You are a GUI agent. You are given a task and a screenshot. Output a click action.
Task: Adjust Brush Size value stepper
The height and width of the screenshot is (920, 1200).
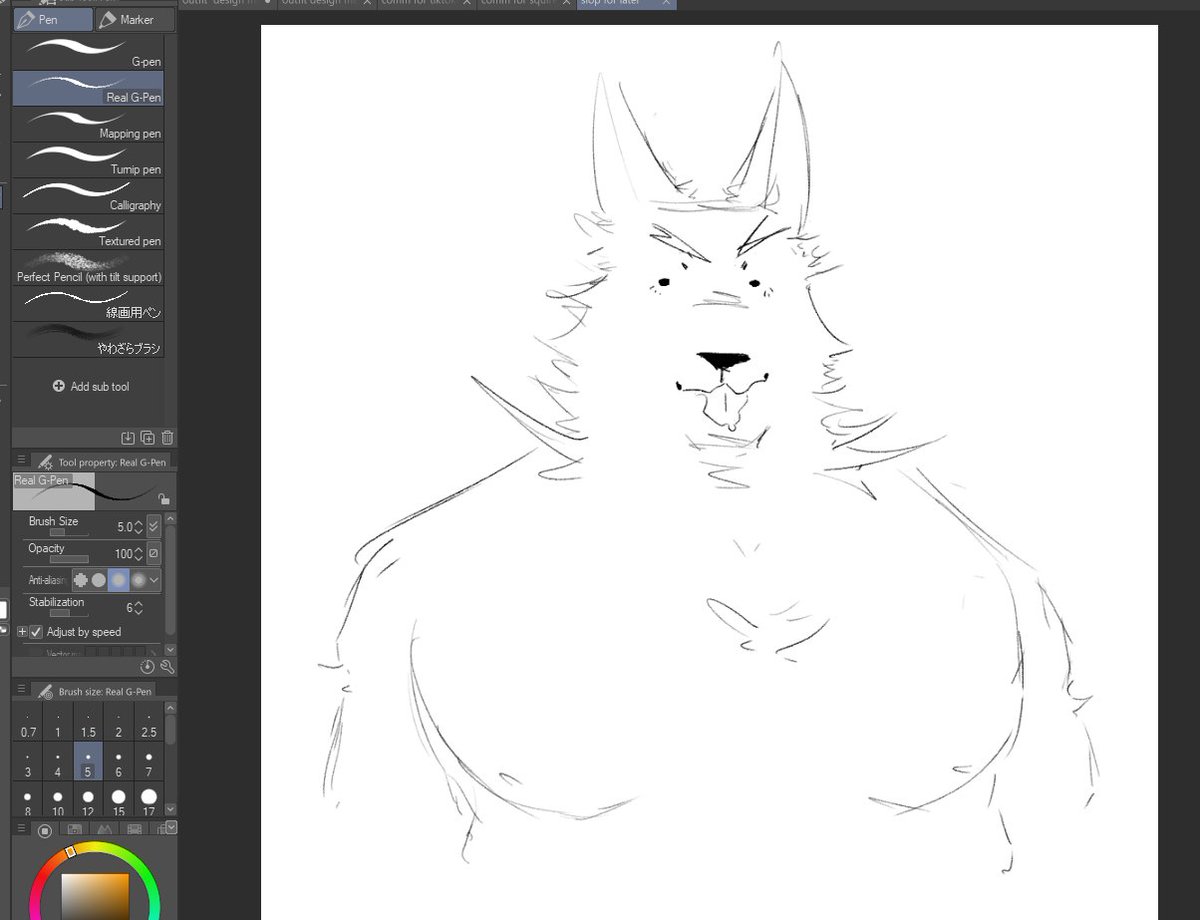click(139, 526)
